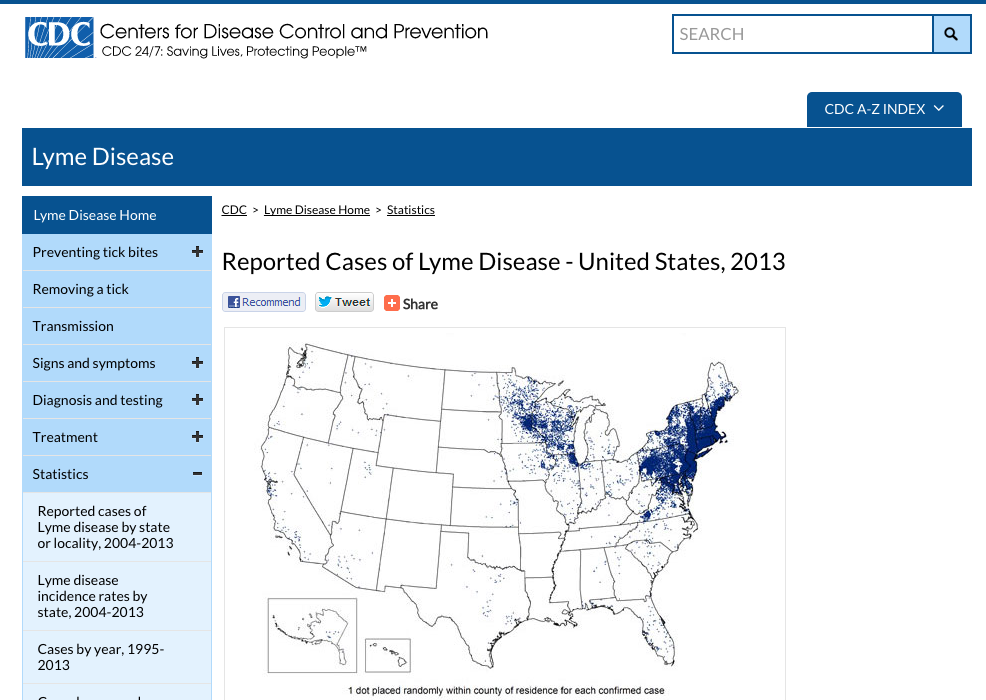This screenshot has height=700, width=986.
Task: Select Removing a tick menu item
Action: [81, 289]
